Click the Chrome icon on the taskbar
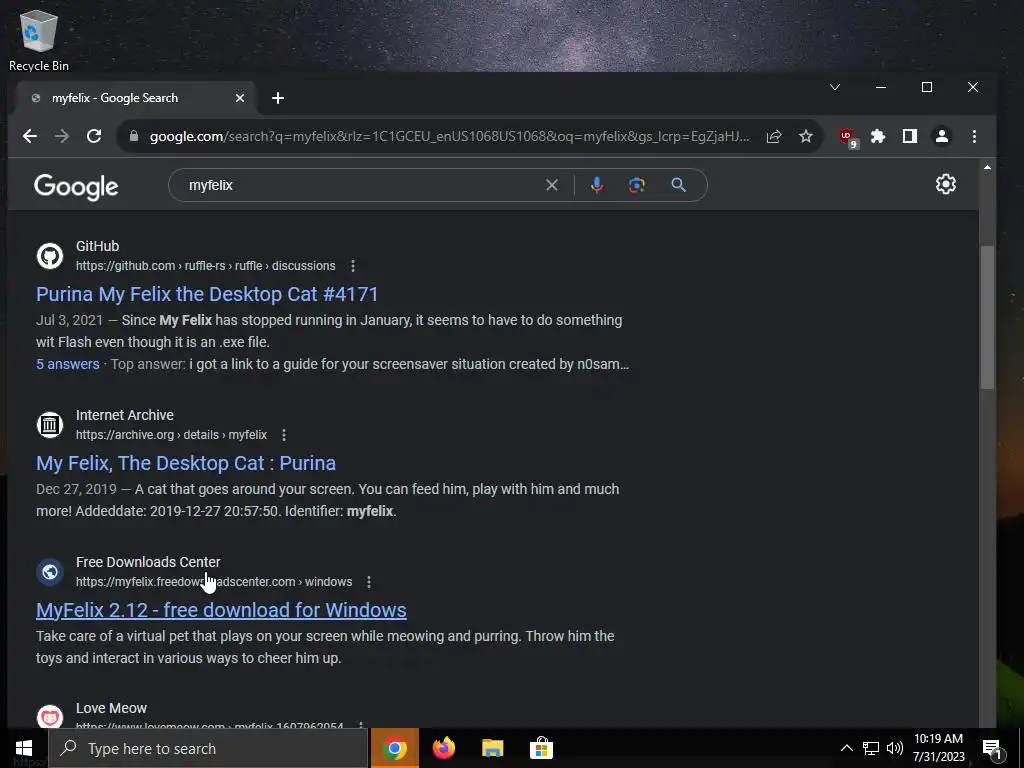Image resolution: width=1024 pixels, height=768 pixels. pos(394,748)
